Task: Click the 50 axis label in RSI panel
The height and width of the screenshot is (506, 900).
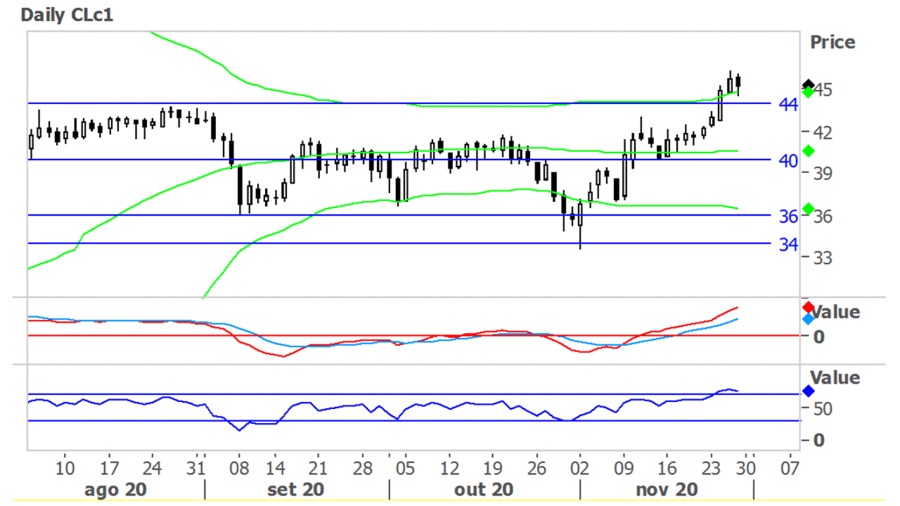Action: pos(823,409)
